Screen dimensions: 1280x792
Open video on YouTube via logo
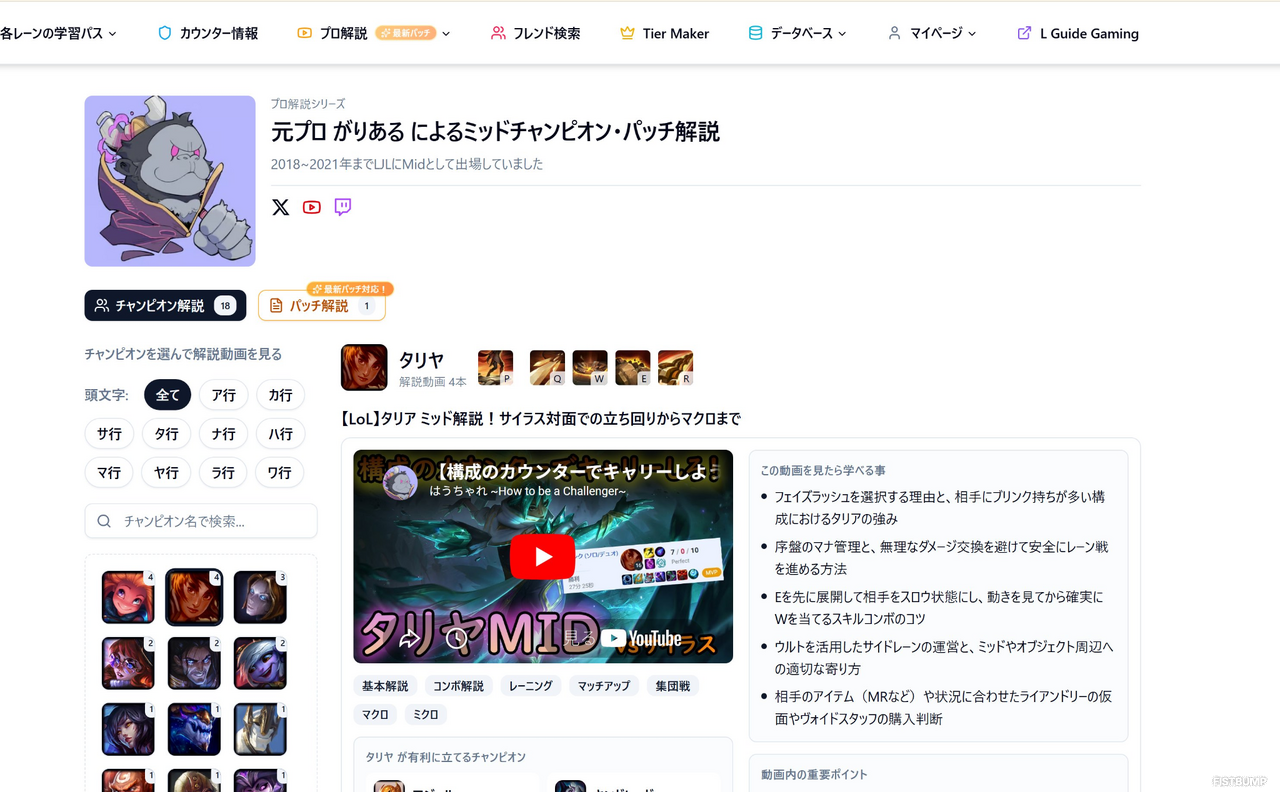(642, 638)
